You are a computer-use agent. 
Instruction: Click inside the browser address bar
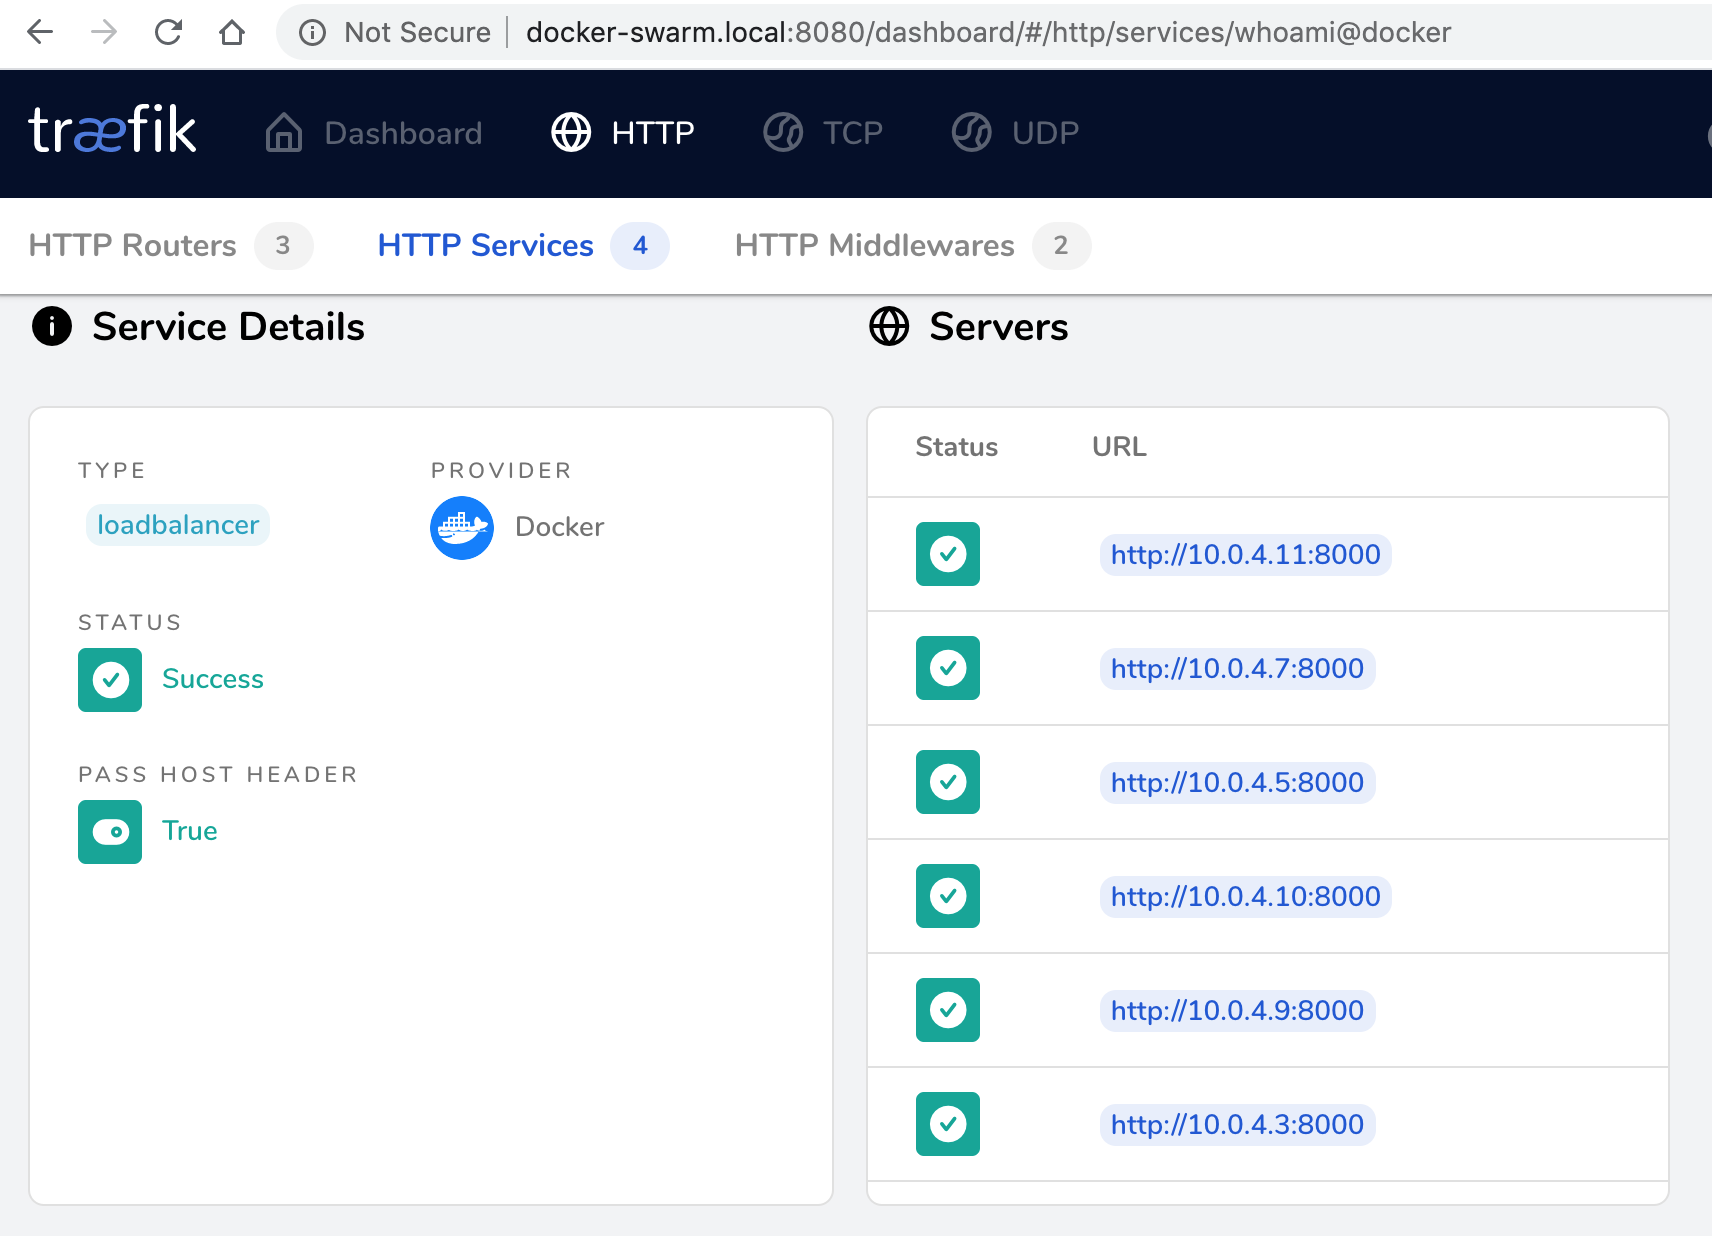(x=988, y=32)
